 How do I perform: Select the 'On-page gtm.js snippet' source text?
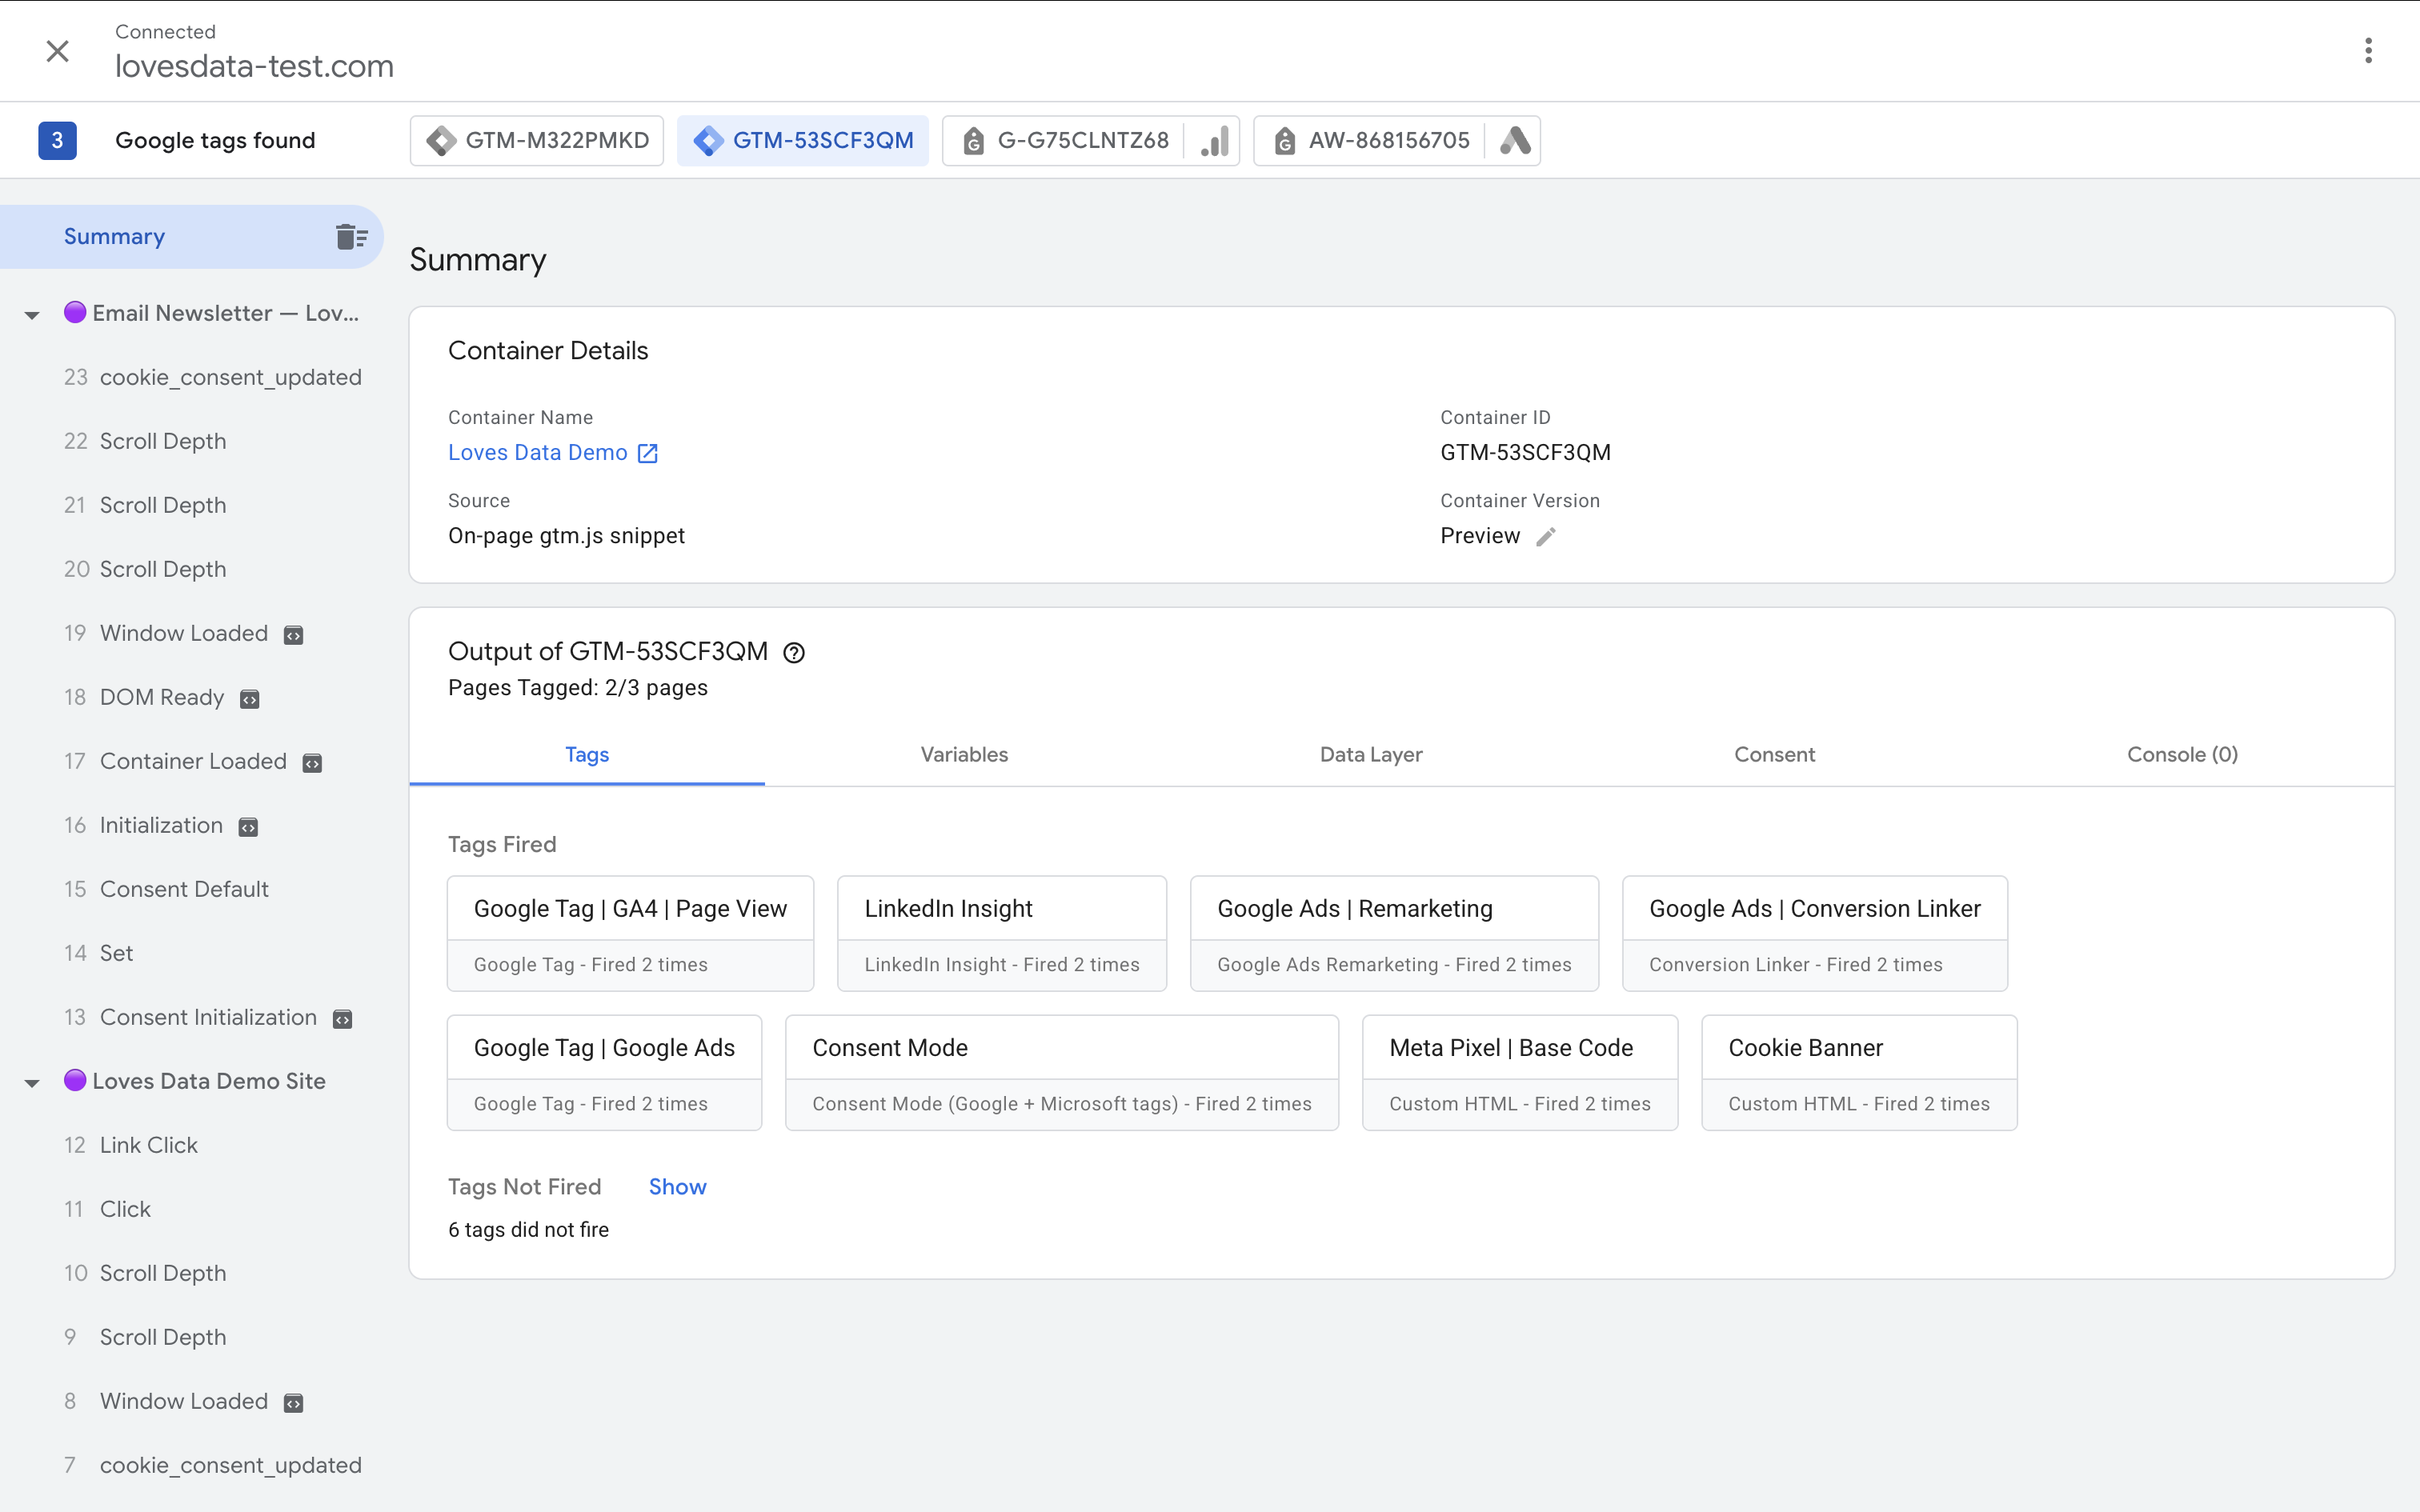pyautogui.click(x=566, y=536)
